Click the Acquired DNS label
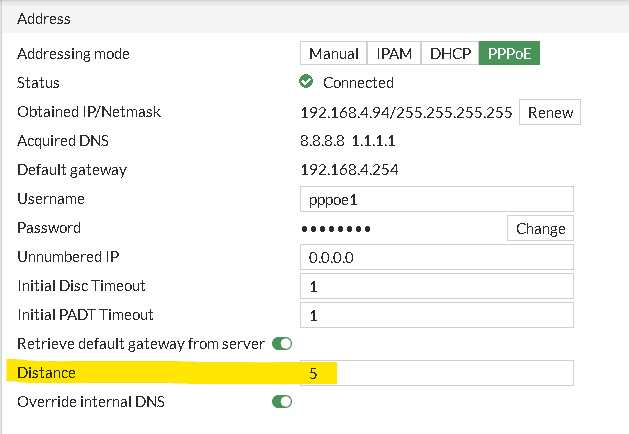This screenshot has height=434, width=629. coord(63,141)
